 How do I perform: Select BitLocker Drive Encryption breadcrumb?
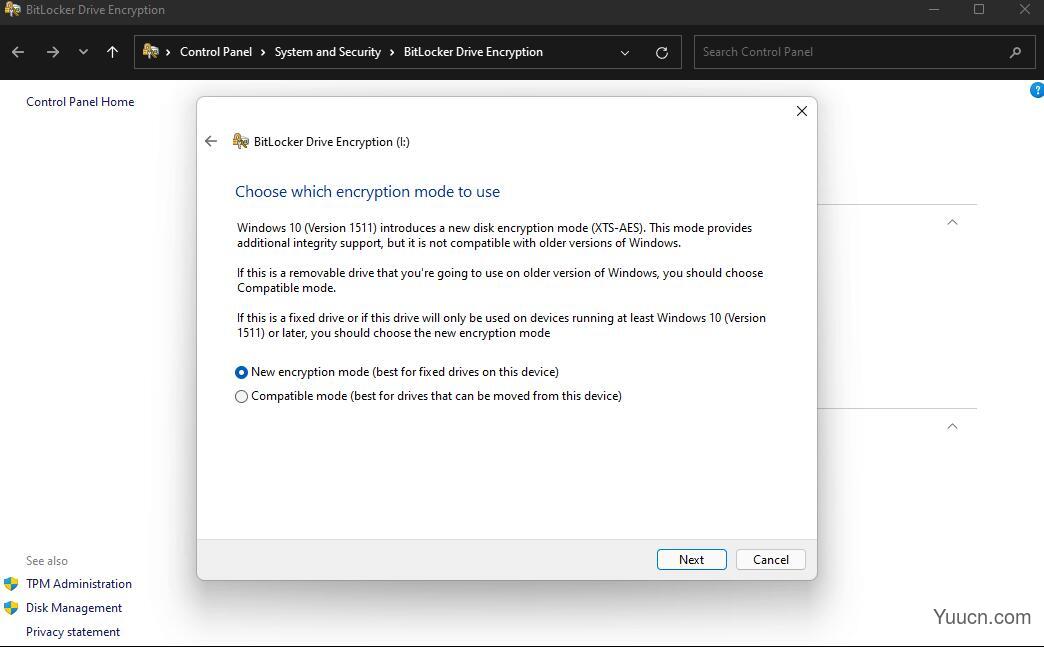[x=473, y=52]
